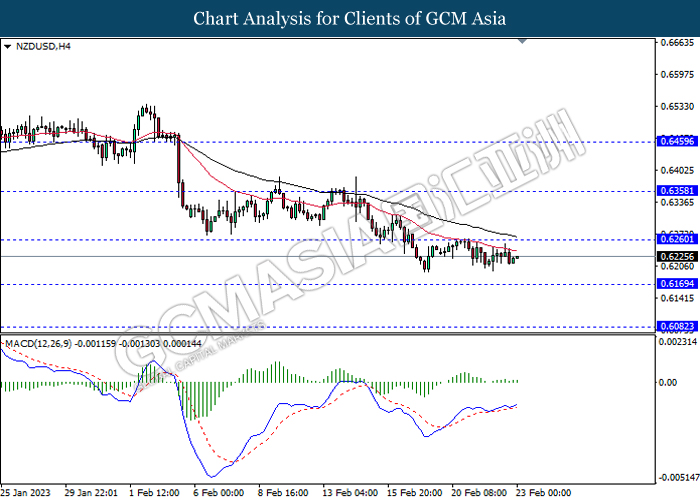Click the 1 Feb 12:00 time label

154,493
